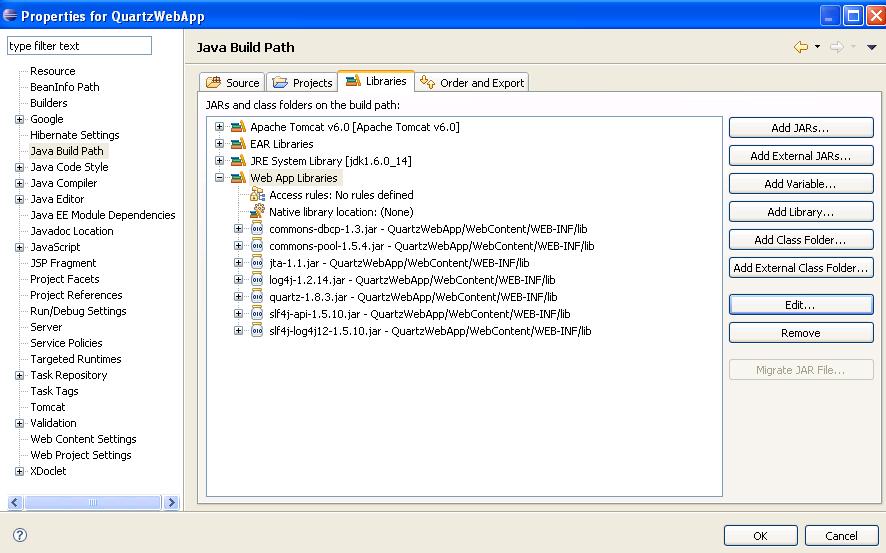This screenshot has height=553, width=886.
Task: Click the Access rules icon
Action: (x=257, y=194)
